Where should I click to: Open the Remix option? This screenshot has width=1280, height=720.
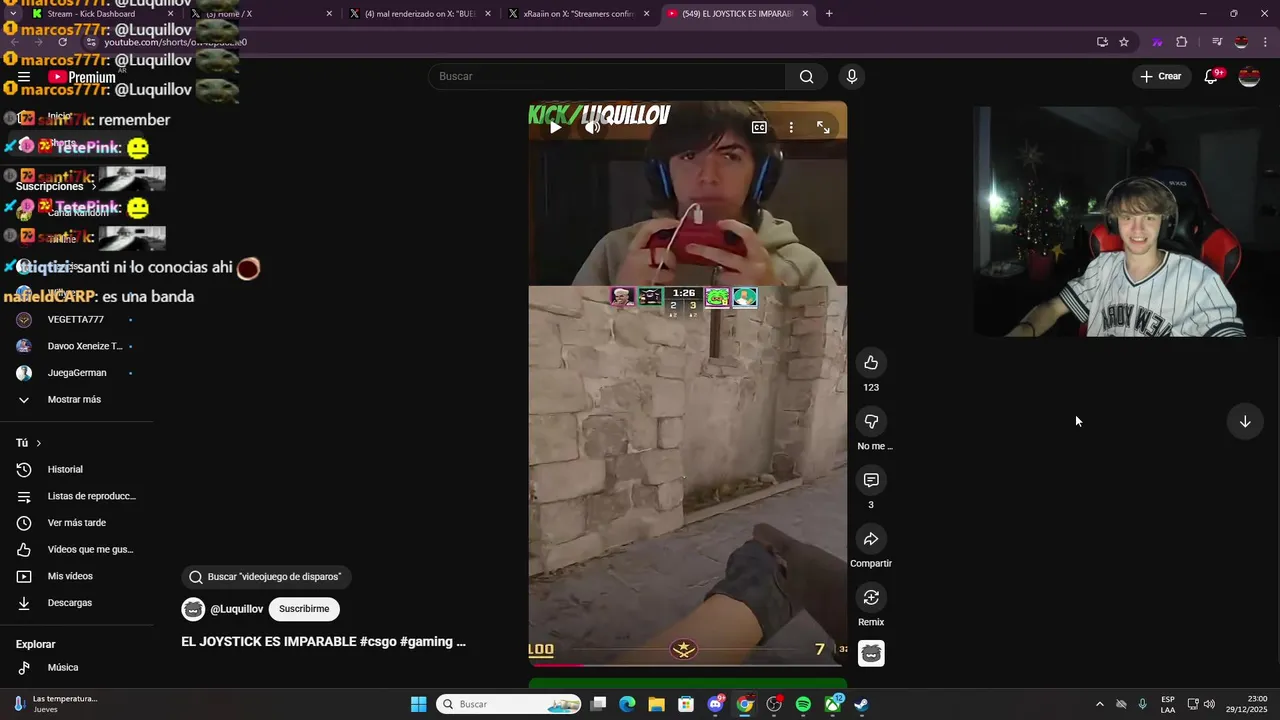pyautogui.click(x=871, y=598)
